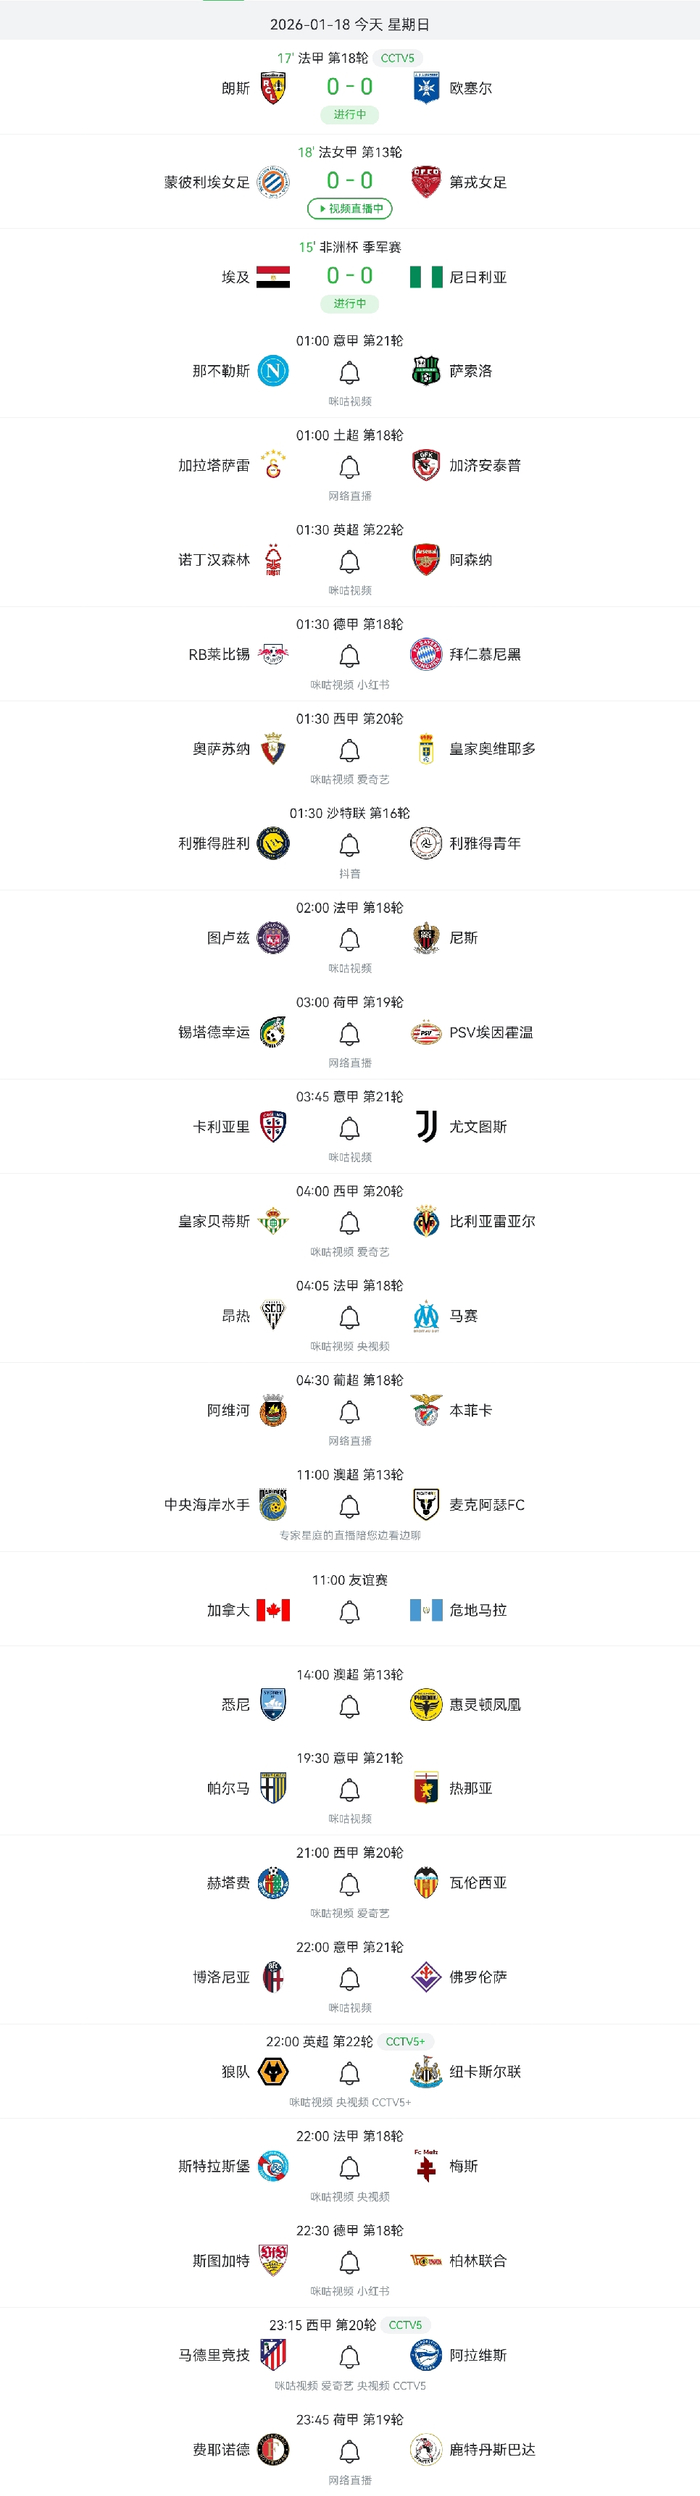Tap 进行中 badge under 朗斯 vs 欧塞尔

[x=350, y=115]
